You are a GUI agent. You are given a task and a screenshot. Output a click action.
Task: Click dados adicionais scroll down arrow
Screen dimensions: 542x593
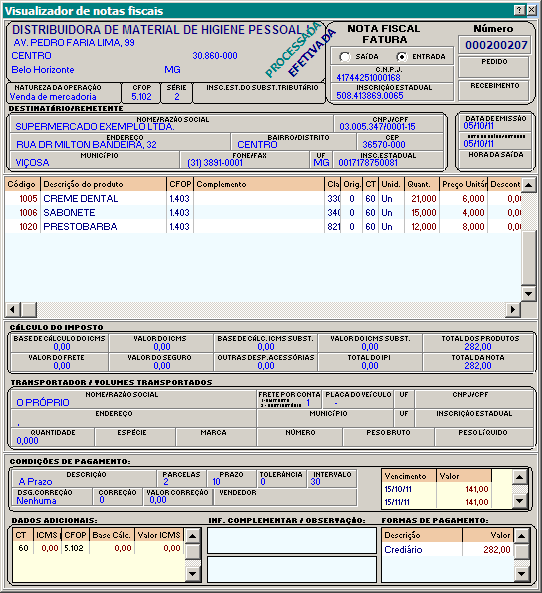[x=193, y=574]
